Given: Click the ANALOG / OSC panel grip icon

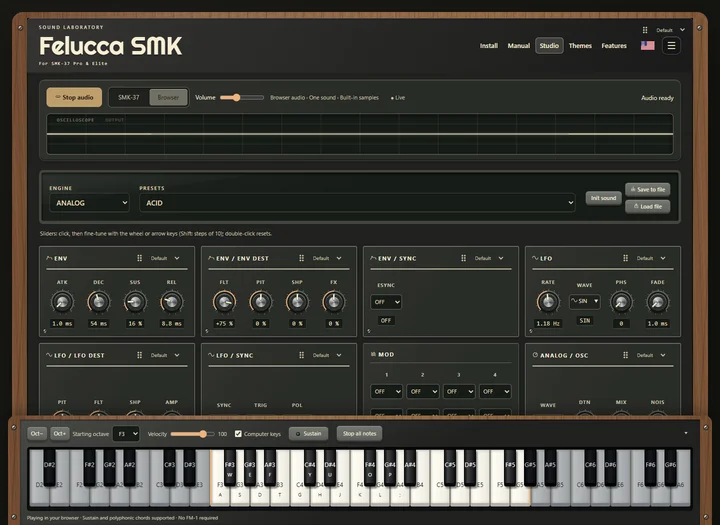Looking at the screenshot, I should (x=625, y=355).
